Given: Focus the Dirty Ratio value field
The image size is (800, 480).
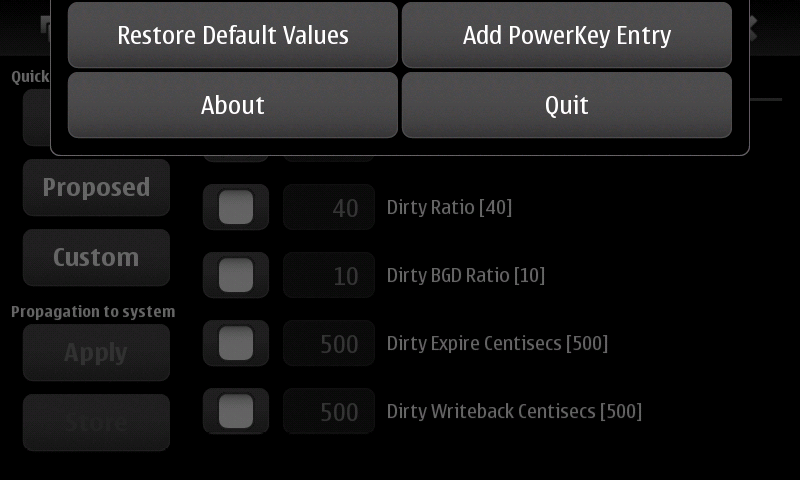Looking at the screenshot, I should (329, 208).
